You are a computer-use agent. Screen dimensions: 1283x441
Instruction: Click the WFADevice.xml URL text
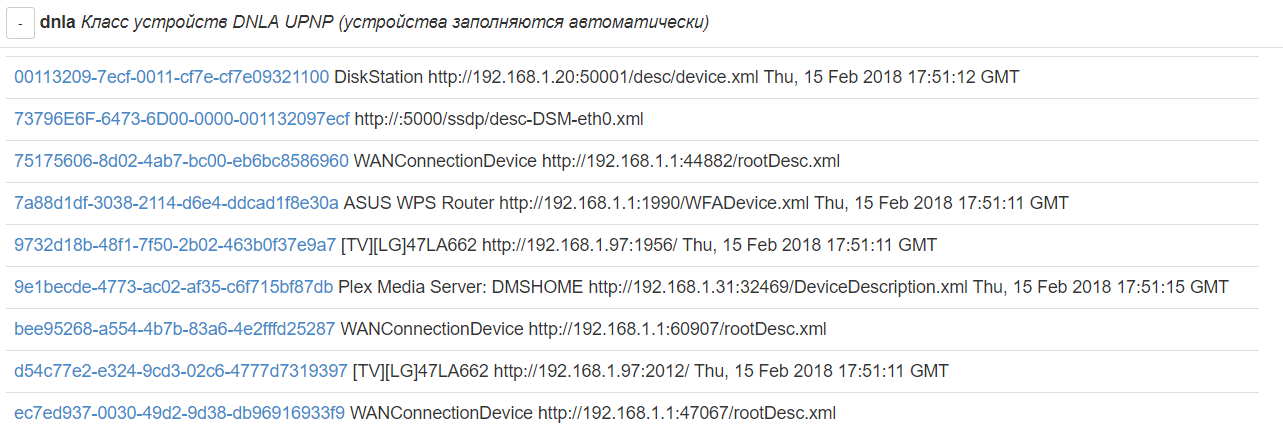pos(654,203)
